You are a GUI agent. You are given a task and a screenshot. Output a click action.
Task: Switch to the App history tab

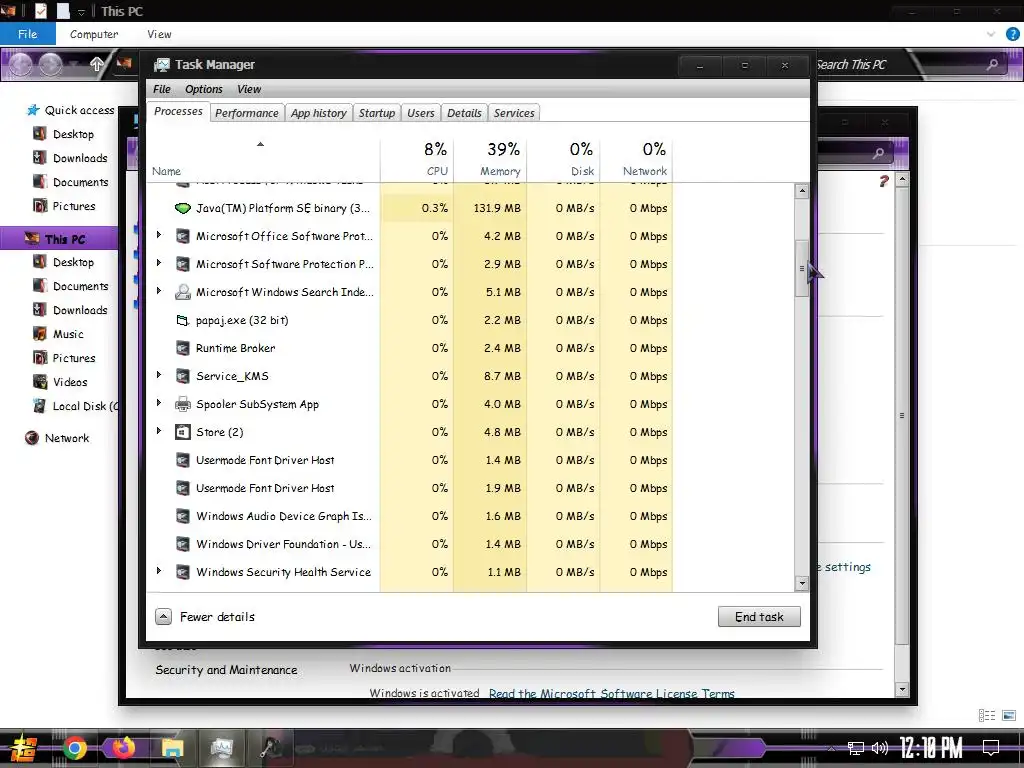[319, 113]
